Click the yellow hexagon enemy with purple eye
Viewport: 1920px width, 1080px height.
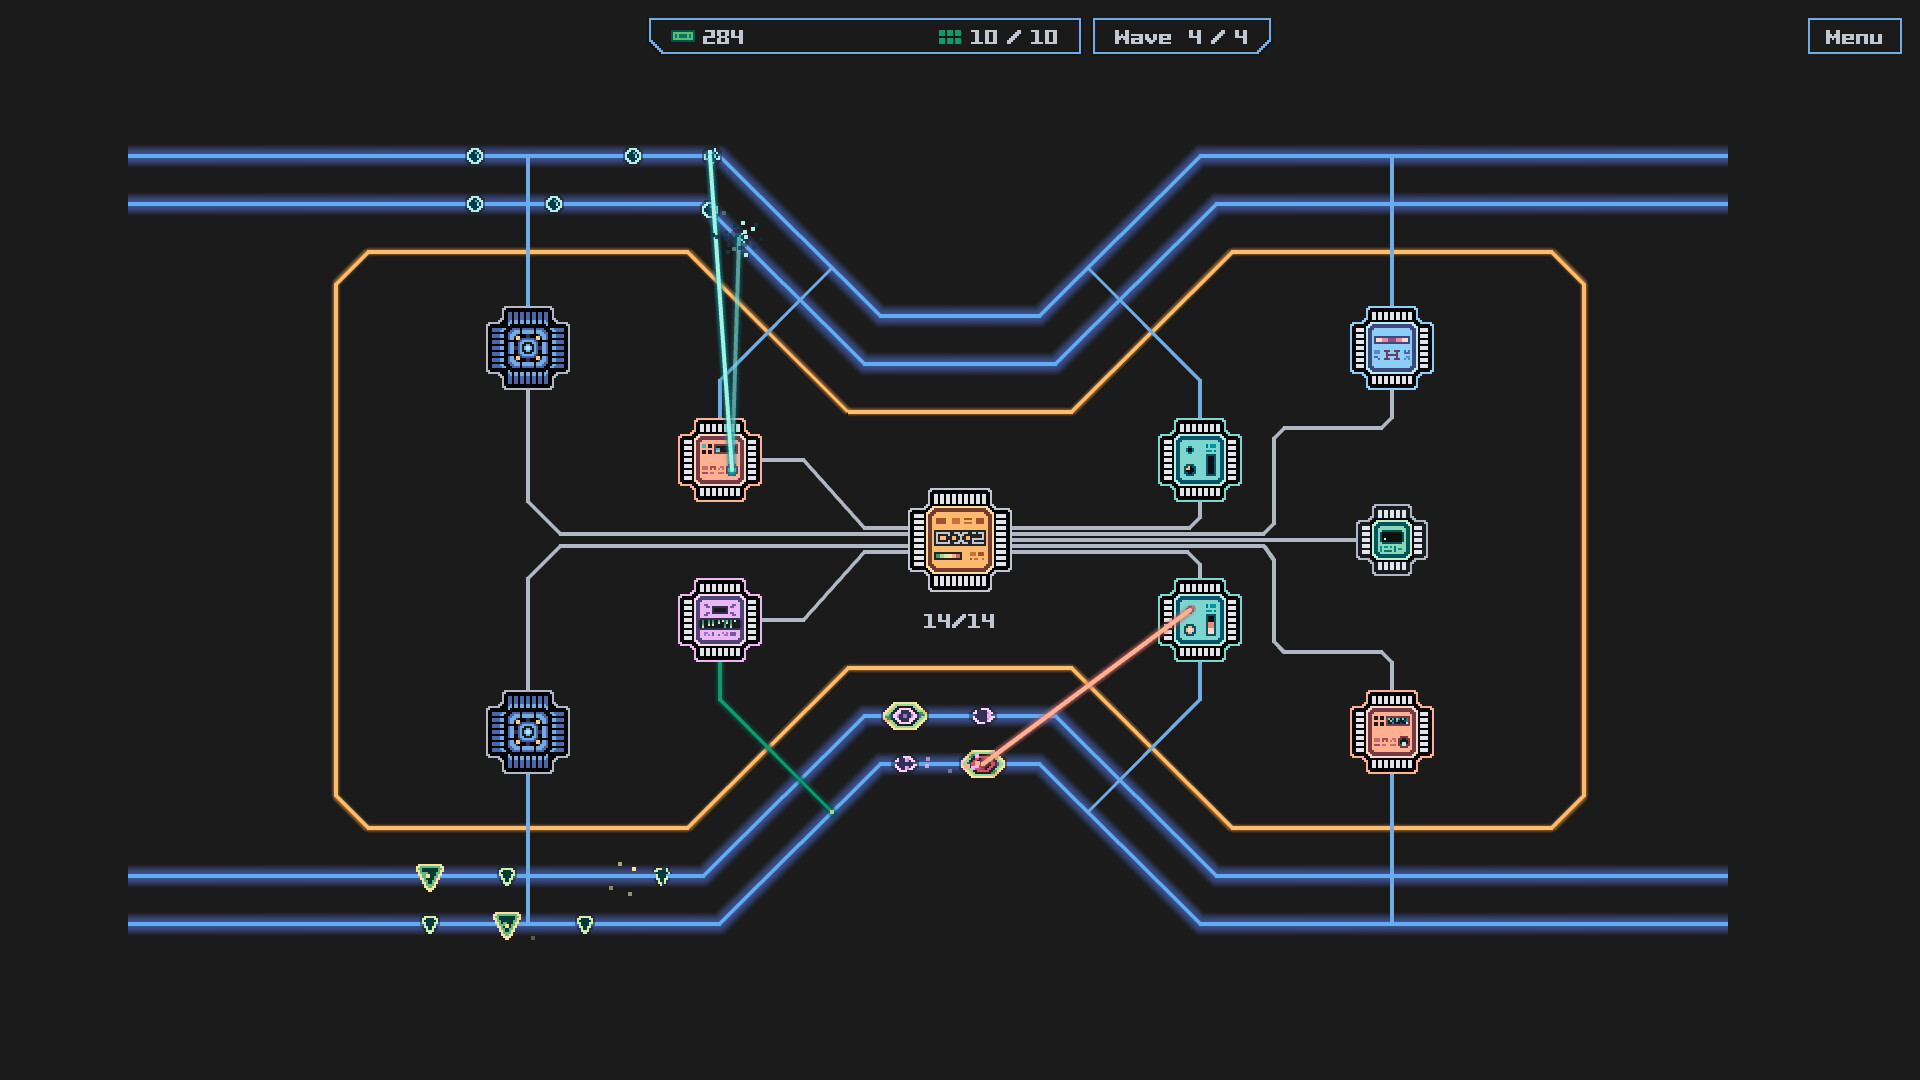click(x=905, y=716)
